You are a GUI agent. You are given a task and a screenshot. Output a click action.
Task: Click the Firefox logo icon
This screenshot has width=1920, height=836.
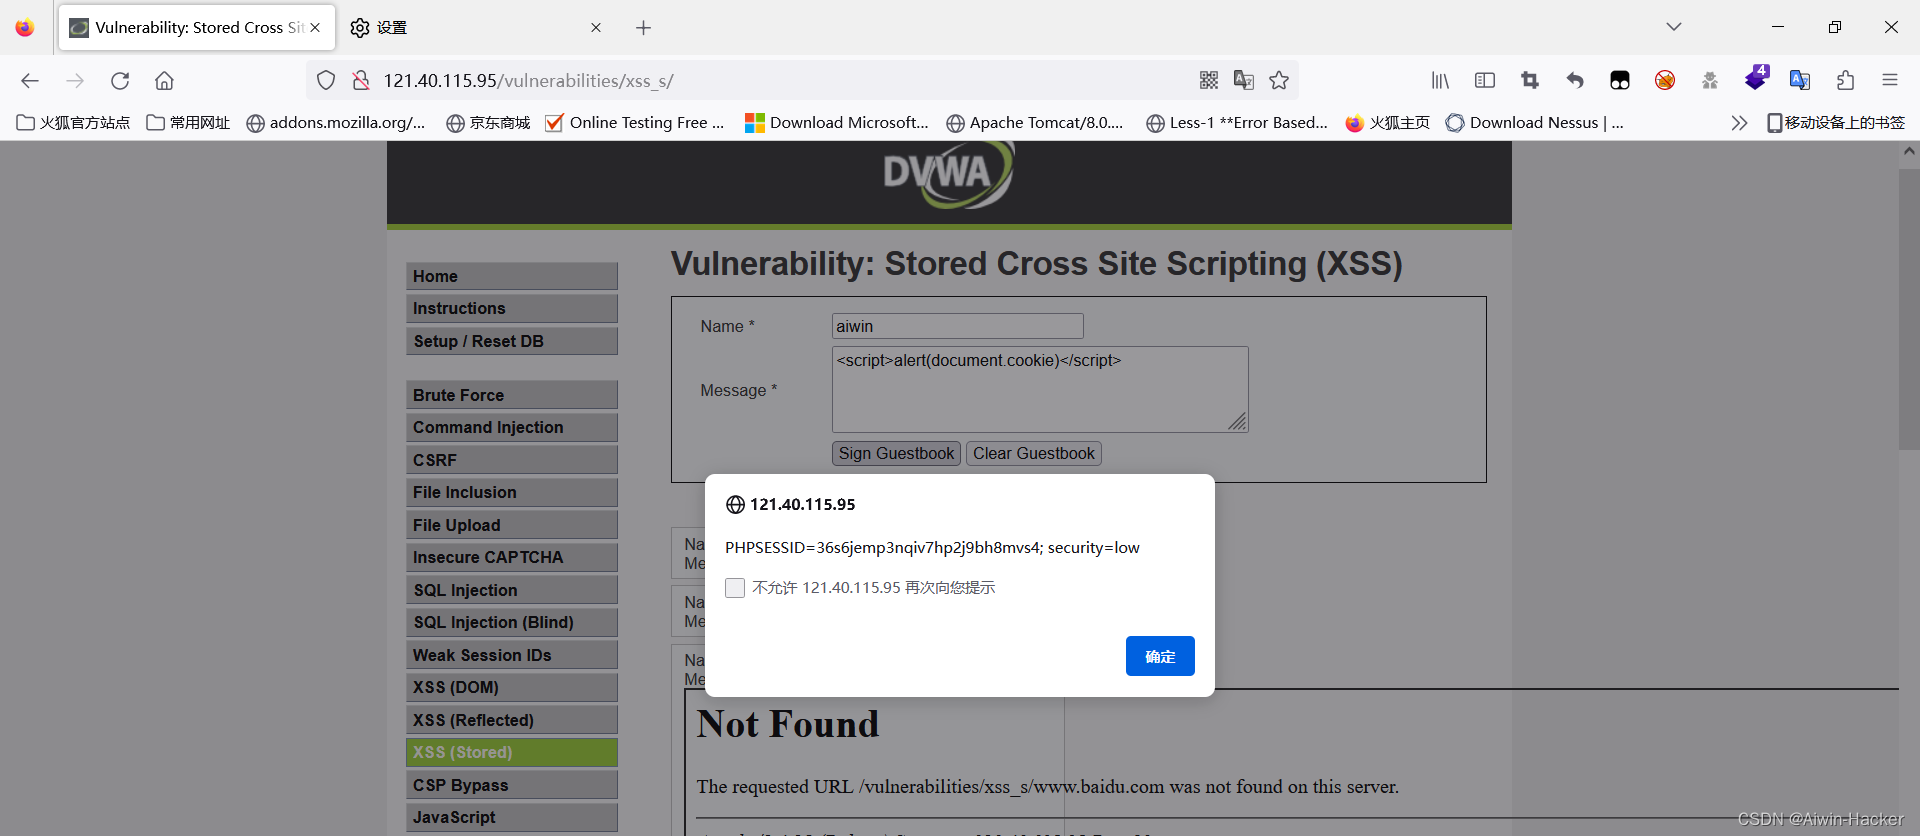point(25,28)
